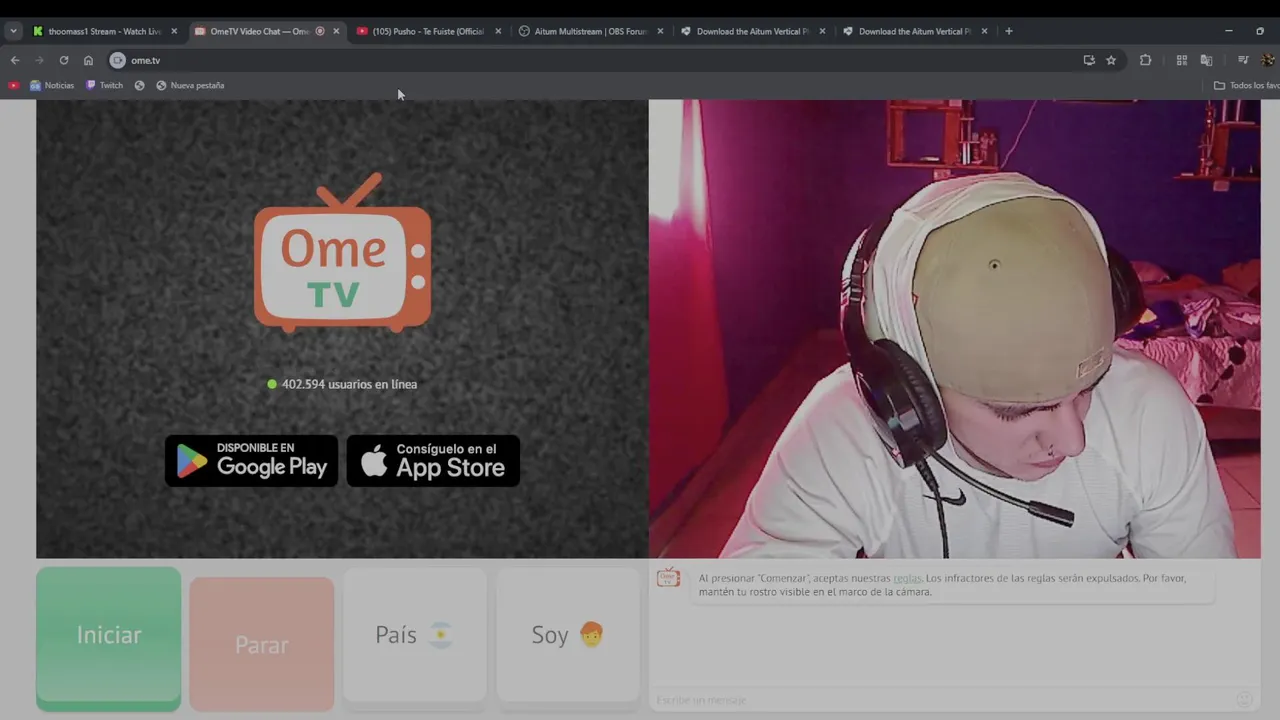Click the 402.594 usuarios en línea text
The height and width of the screenshot is (720, 1280).
click(x=349, y=384)
